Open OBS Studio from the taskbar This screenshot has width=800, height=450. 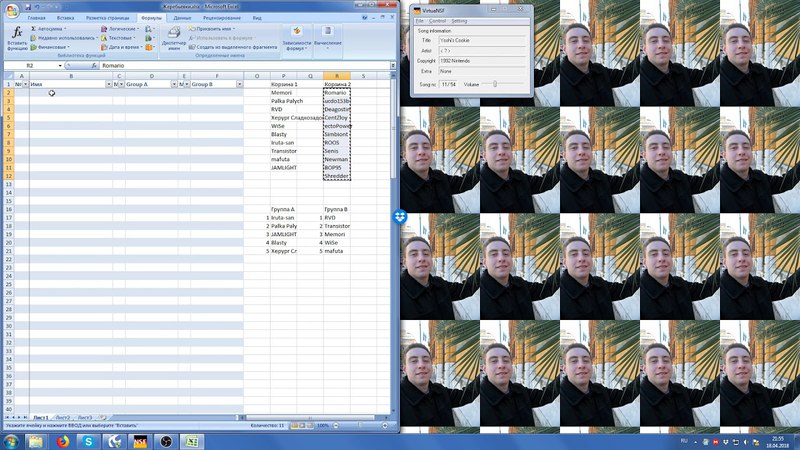[x=166, y=441]
